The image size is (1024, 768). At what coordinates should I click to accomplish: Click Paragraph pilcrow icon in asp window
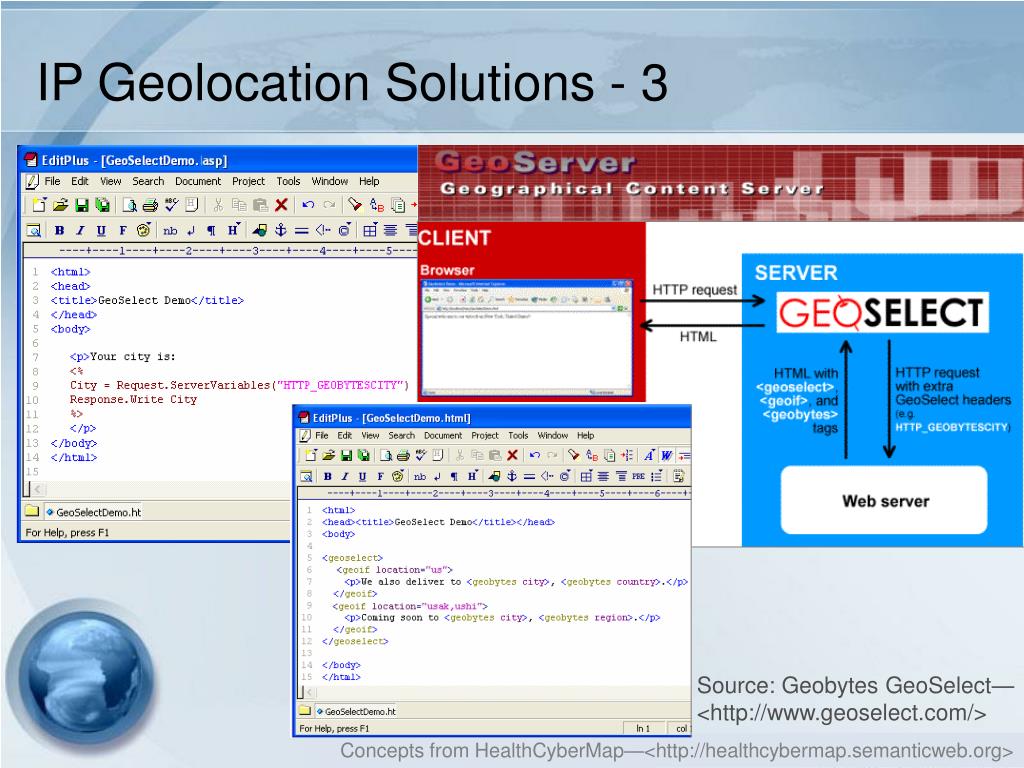tap(210, 231)
